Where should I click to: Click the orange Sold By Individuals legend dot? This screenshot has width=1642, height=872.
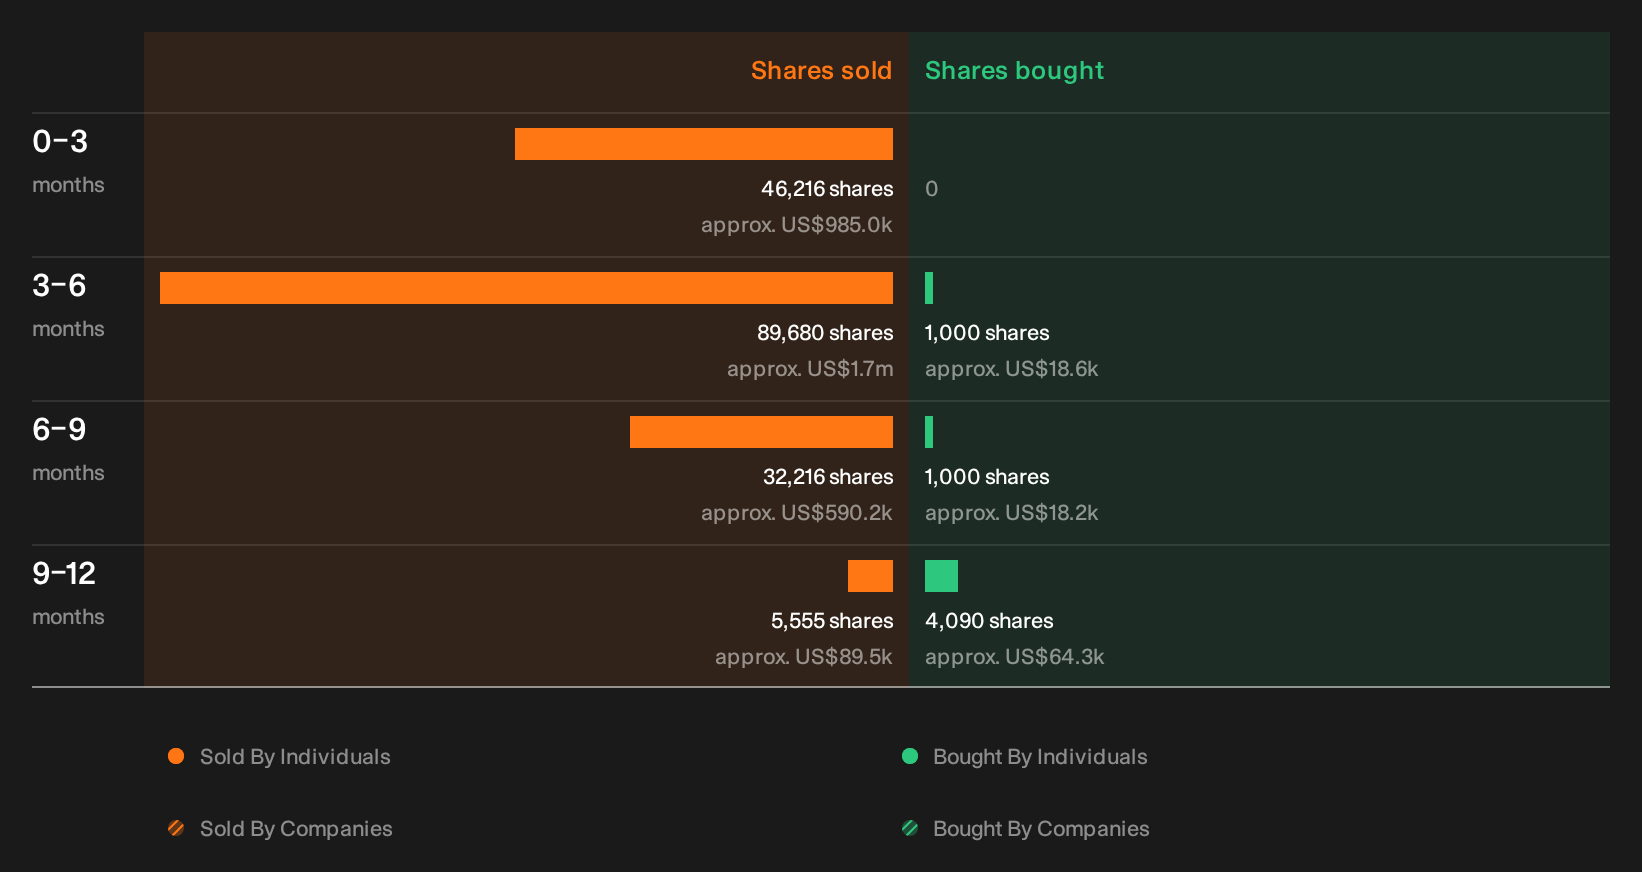tap(176, 756)
